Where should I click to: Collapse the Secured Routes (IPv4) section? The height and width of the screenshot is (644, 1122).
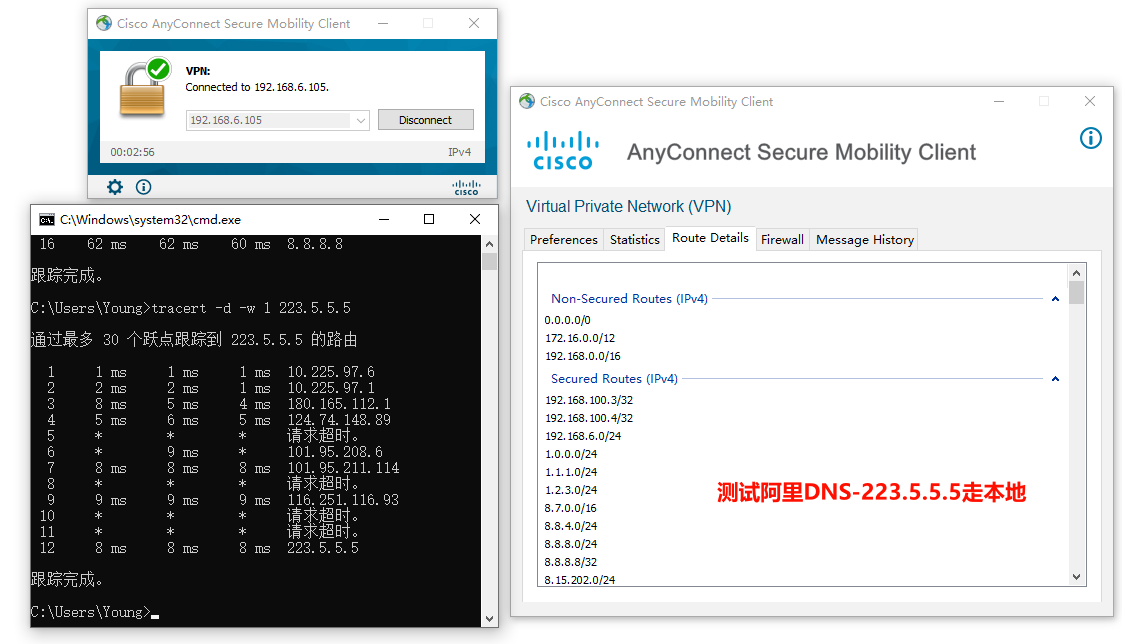tap(1055, 379)
